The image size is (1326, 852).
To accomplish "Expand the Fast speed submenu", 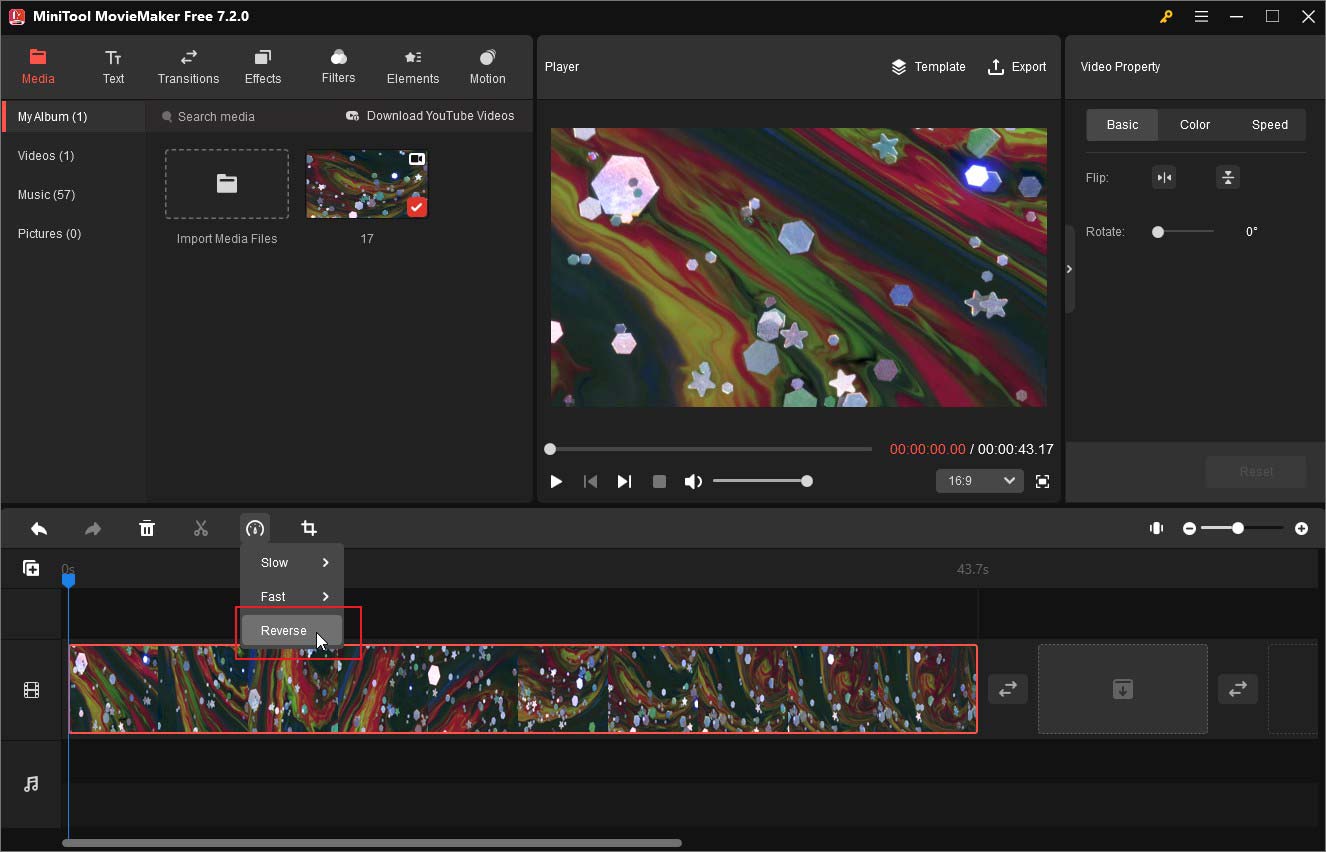I will click(292, 597).
